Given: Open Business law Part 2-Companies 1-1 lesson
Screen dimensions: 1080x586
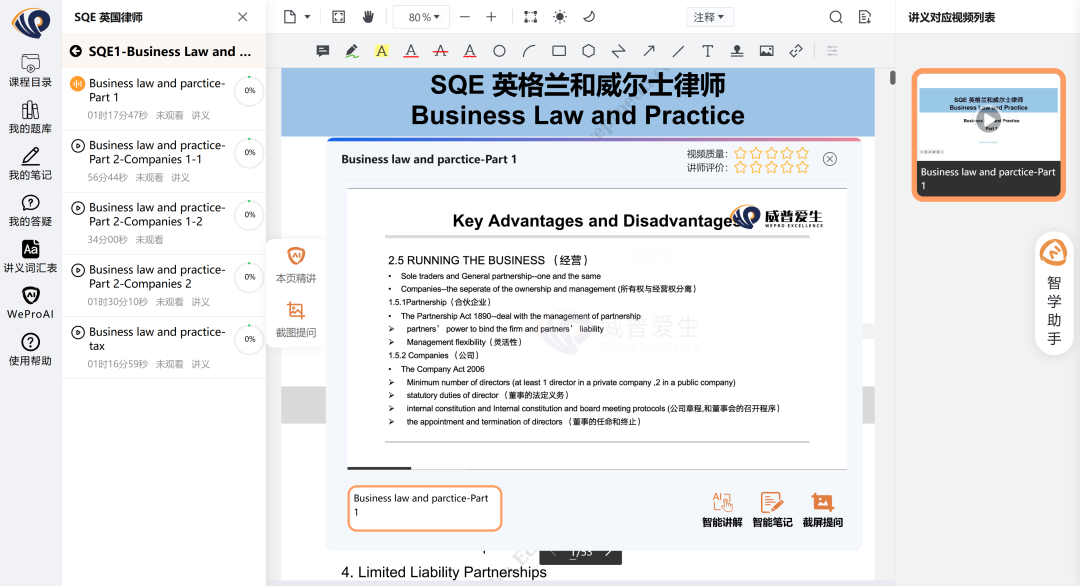Looking at the screenshot, I should click(156, 152).
